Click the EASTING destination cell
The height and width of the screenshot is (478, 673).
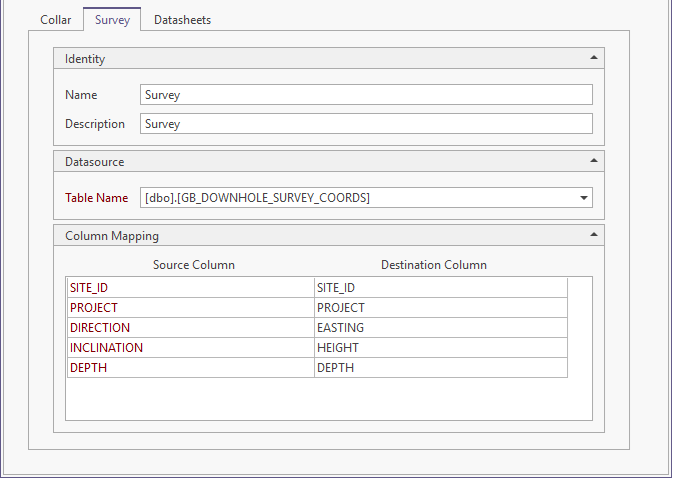pyautogui.click(x=440, y=328)
